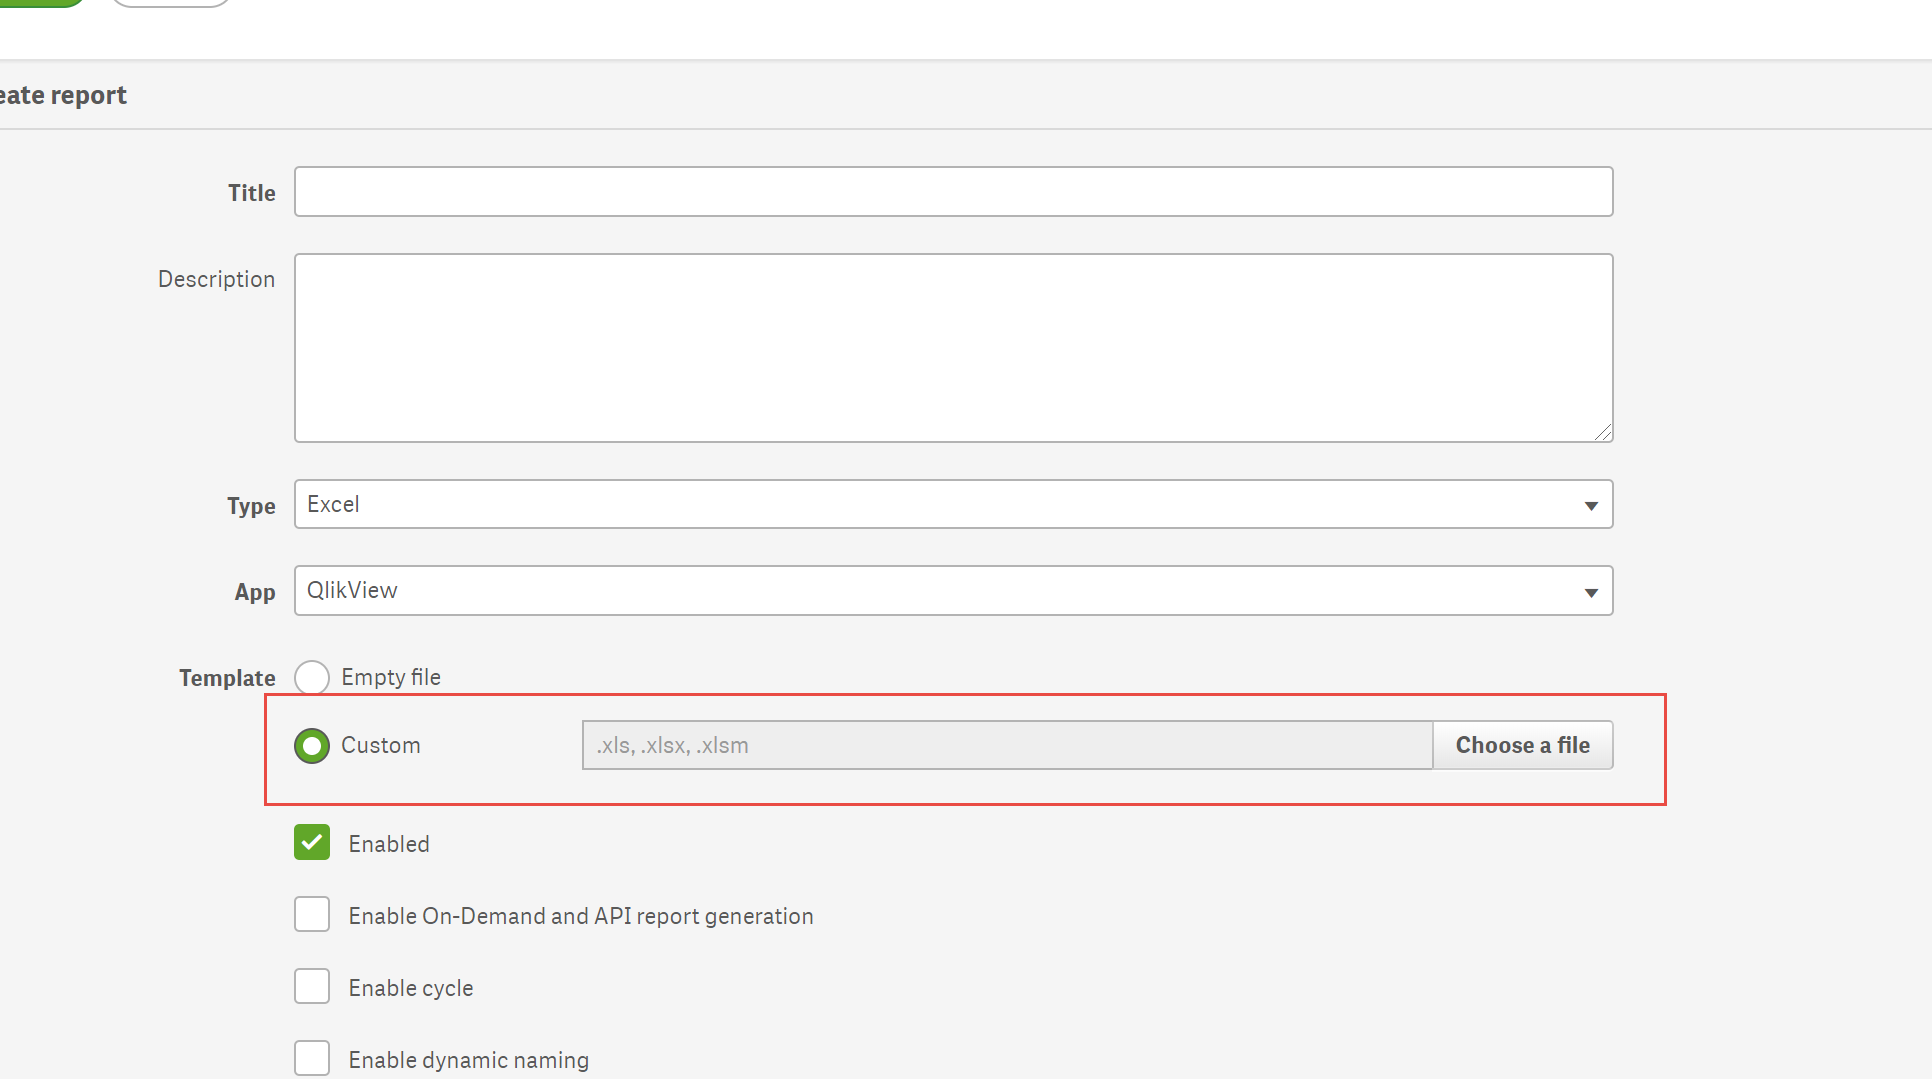Screen dimensions: 1932x1079
Task: Click the partially visible green button at top
Action: pyautogui.click(x=42, y=3)
